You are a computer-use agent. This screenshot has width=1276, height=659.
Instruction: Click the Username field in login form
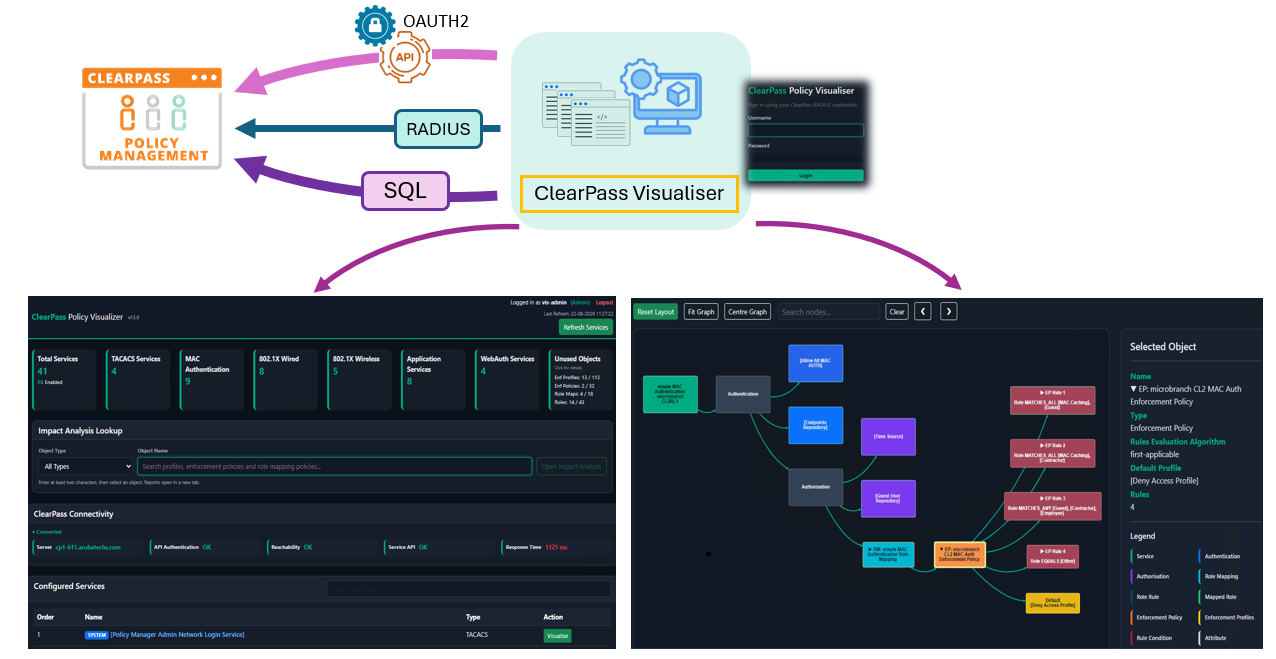[x=805, y=130]
